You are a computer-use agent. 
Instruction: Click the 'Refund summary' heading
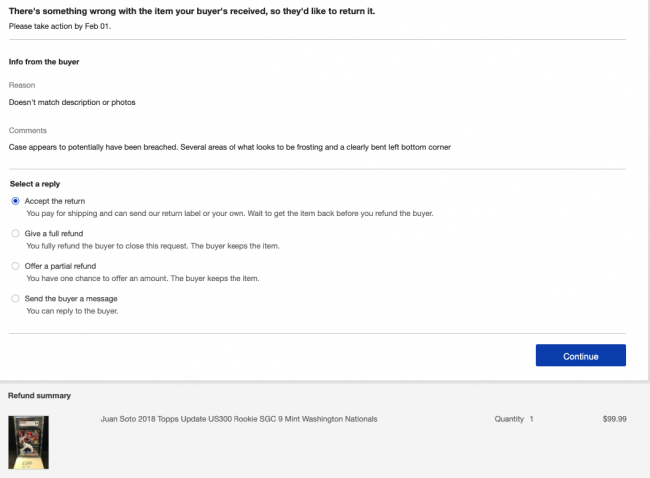[x=39, y=396]
